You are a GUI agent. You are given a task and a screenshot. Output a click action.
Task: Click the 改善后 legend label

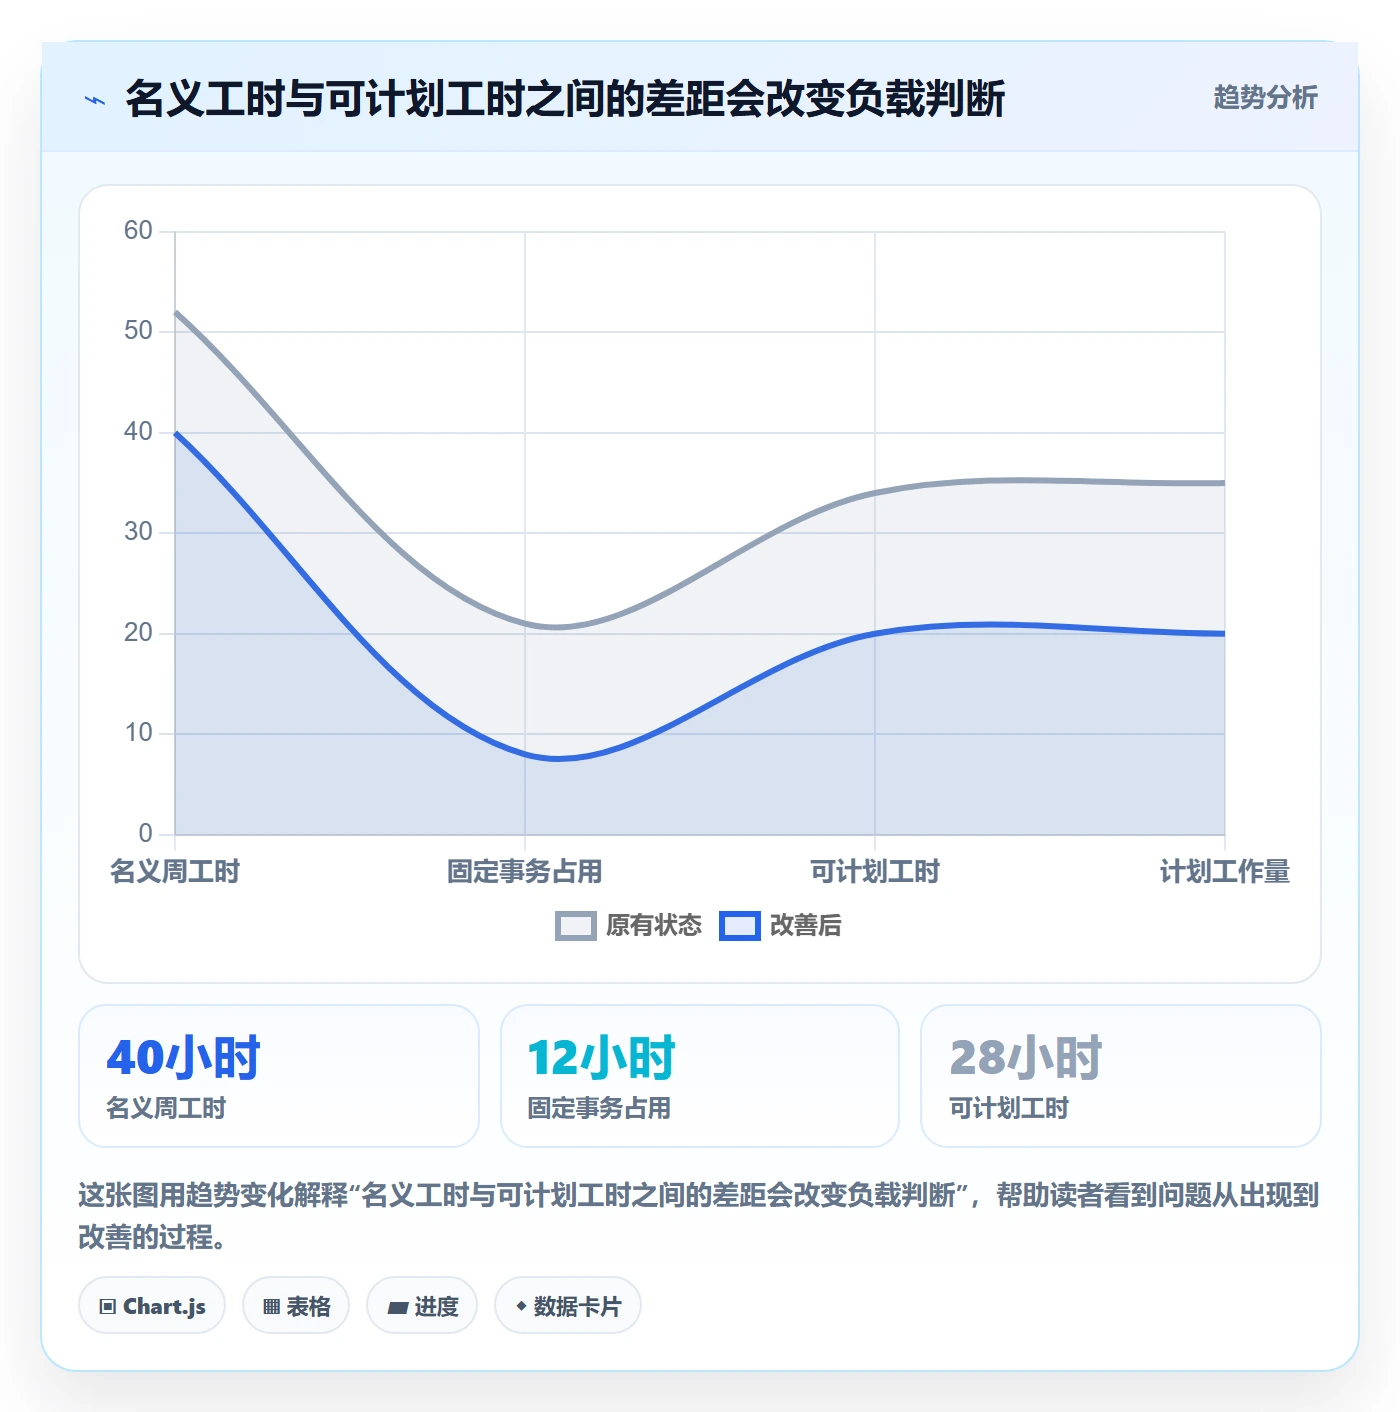[x=805, y=926]
